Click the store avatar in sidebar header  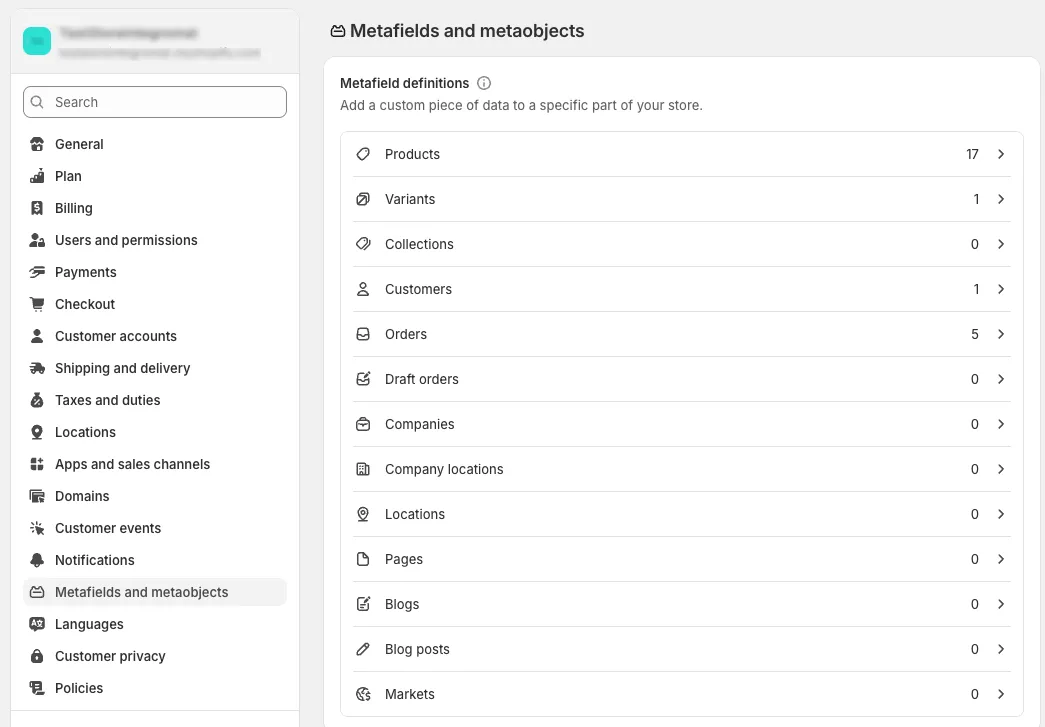coord(37,41)
